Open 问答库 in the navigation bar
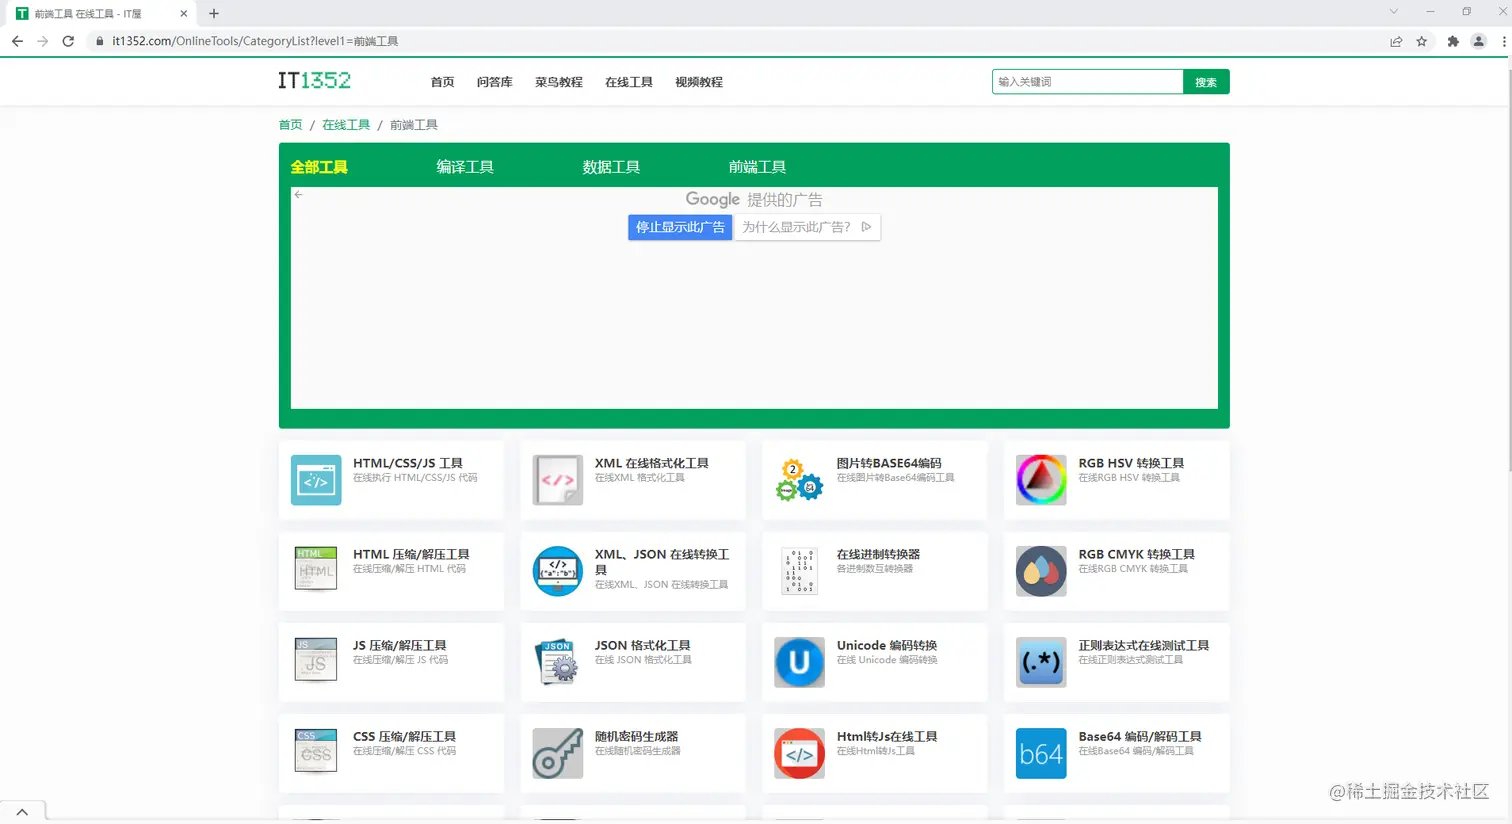Image resolution: width=1512 pixels, height=824 pixels. 494,82
